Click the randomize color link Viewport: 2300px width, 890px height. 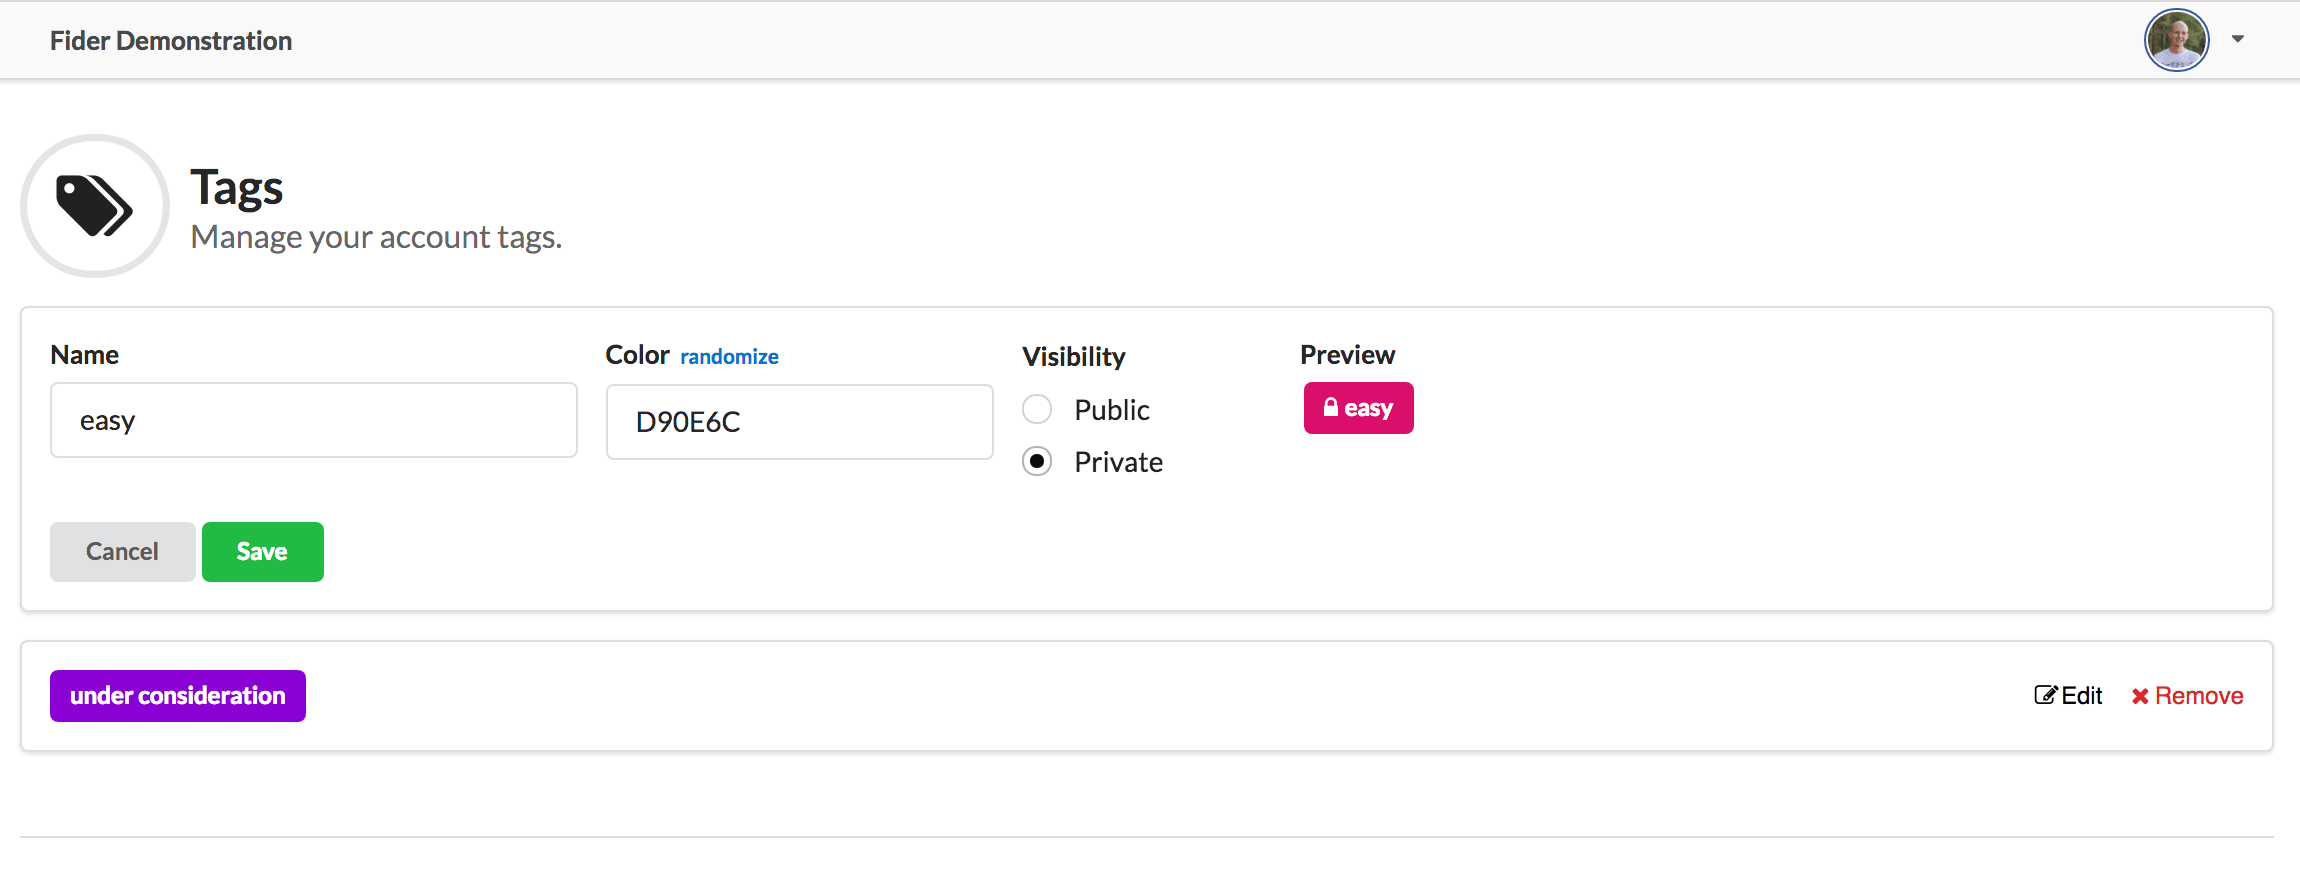coord(729,357)
